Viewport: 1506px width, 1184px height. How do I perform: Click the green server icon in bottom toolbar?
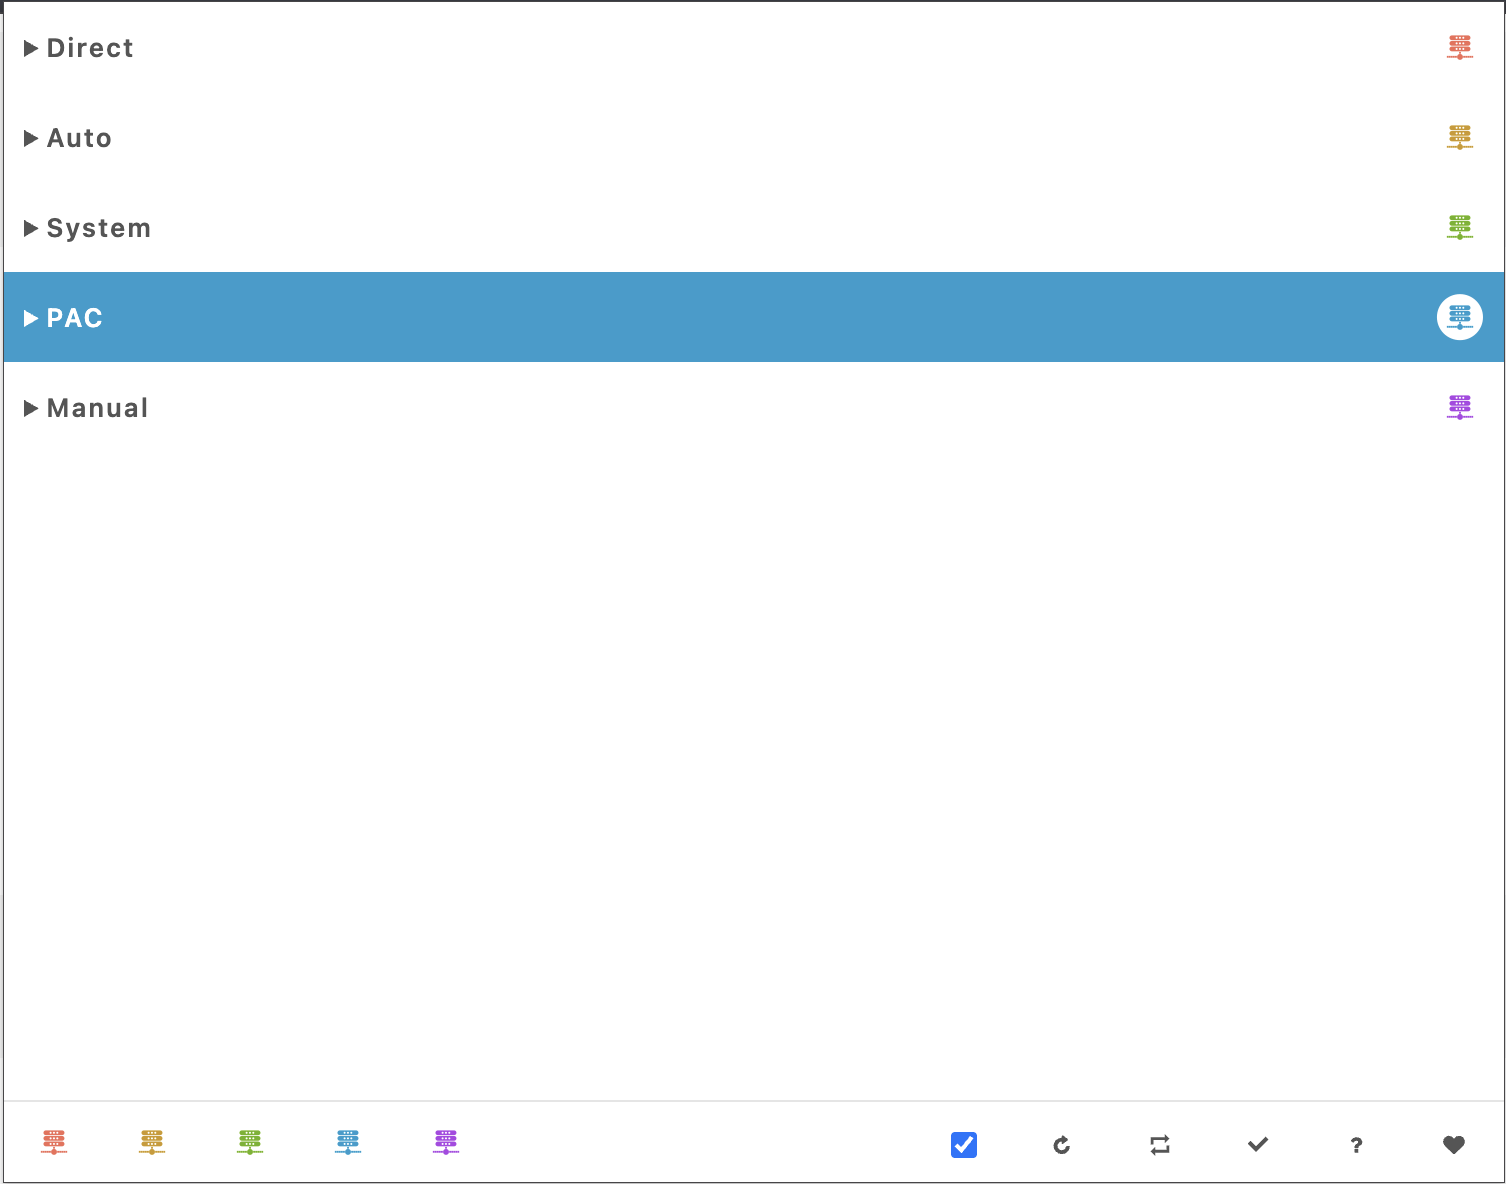coord(250,1142)
